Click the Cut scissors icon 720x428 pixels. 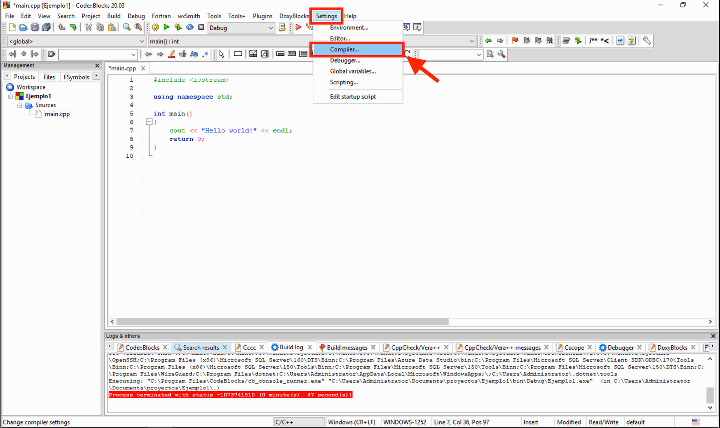[x=89, y=28]
